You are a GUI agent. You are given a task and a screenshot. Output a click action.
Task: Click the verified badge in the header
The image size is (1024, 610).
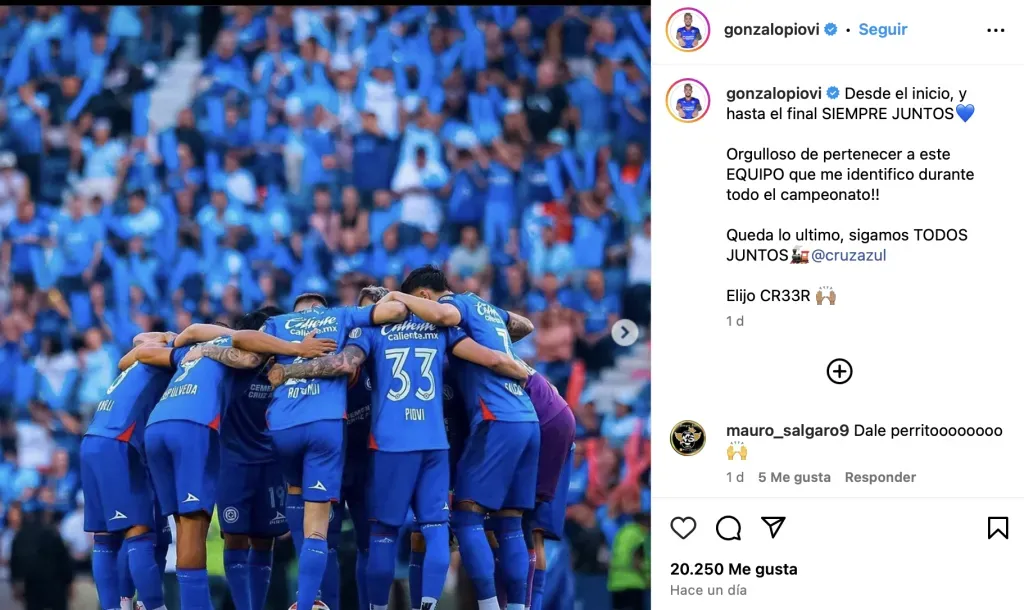(x=831, y=29)
